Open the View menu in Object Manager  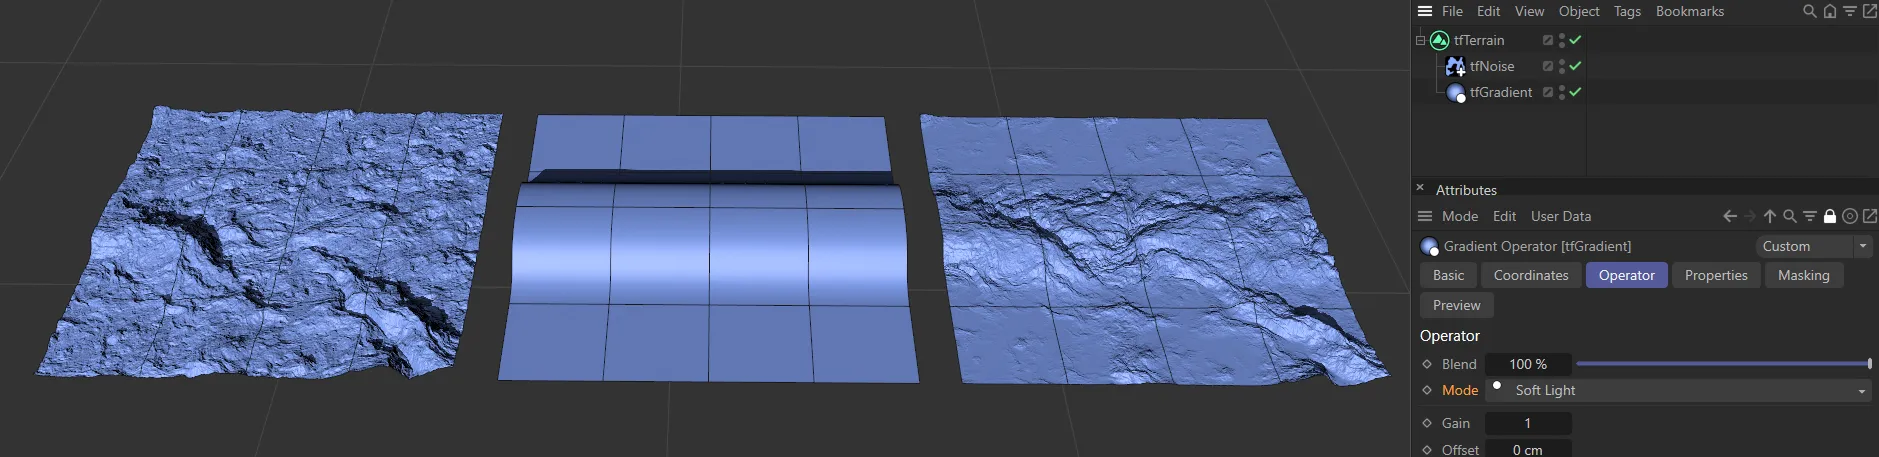[1529, 11]
